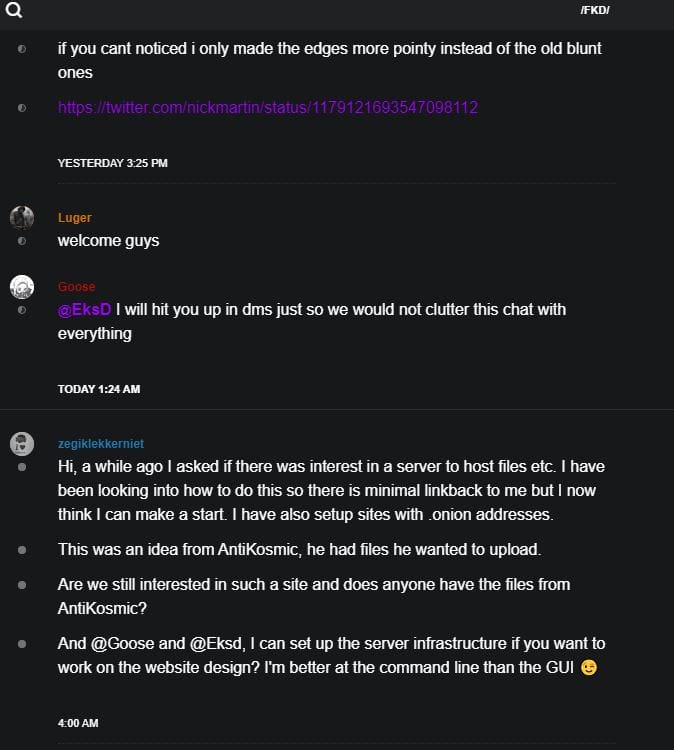This screenshot has height=750, width=674.
Task: Click the dot beside Goose's dms message
Action: (22, 310)
